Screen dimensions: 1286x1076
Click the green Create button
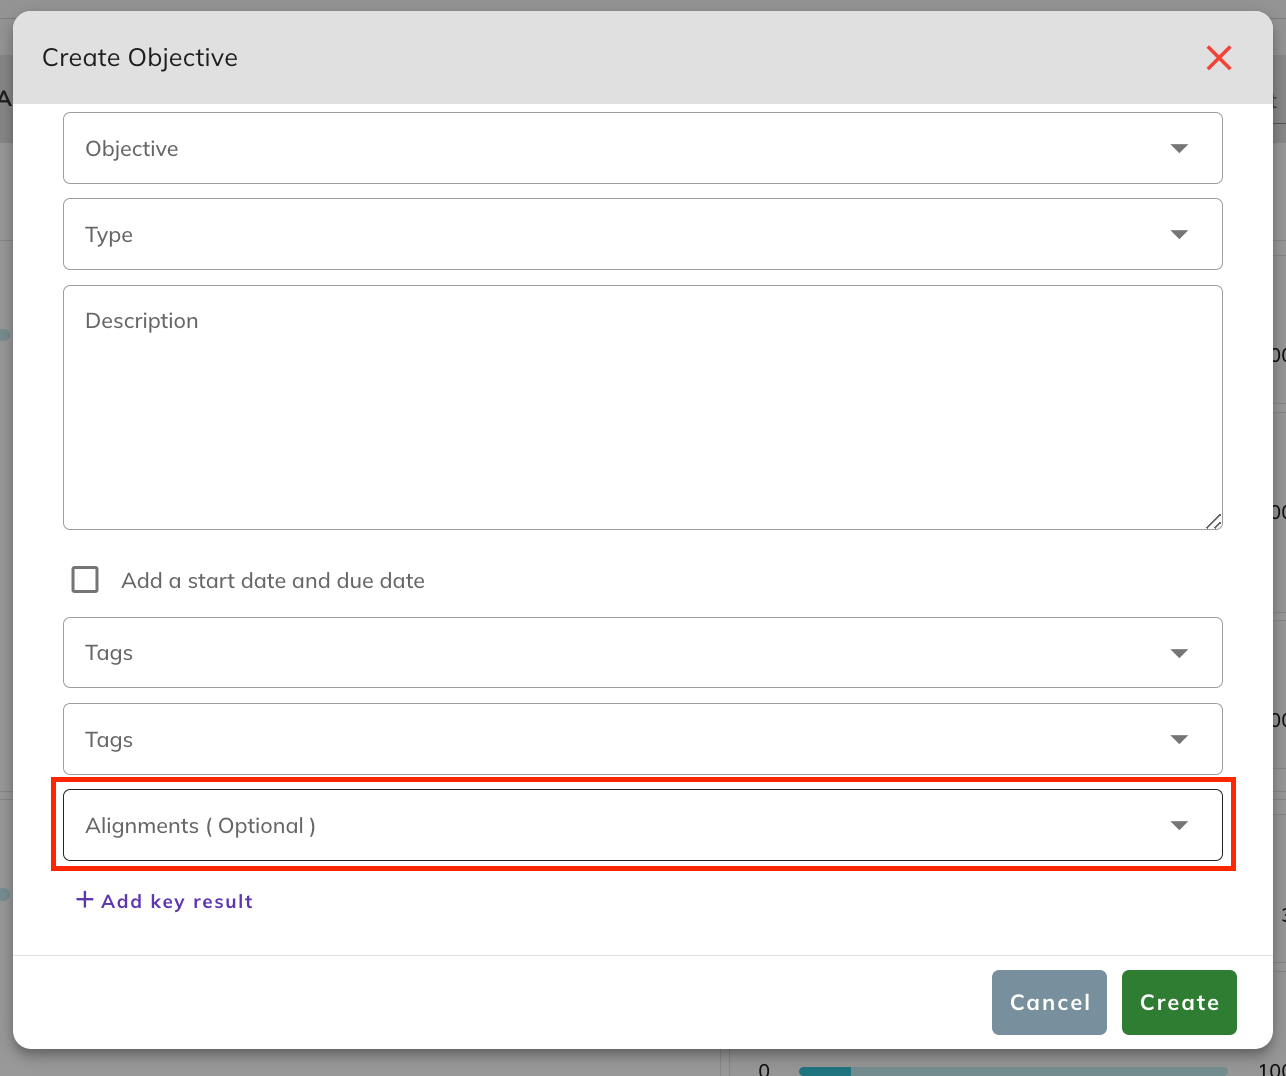click(1179, 1002)
